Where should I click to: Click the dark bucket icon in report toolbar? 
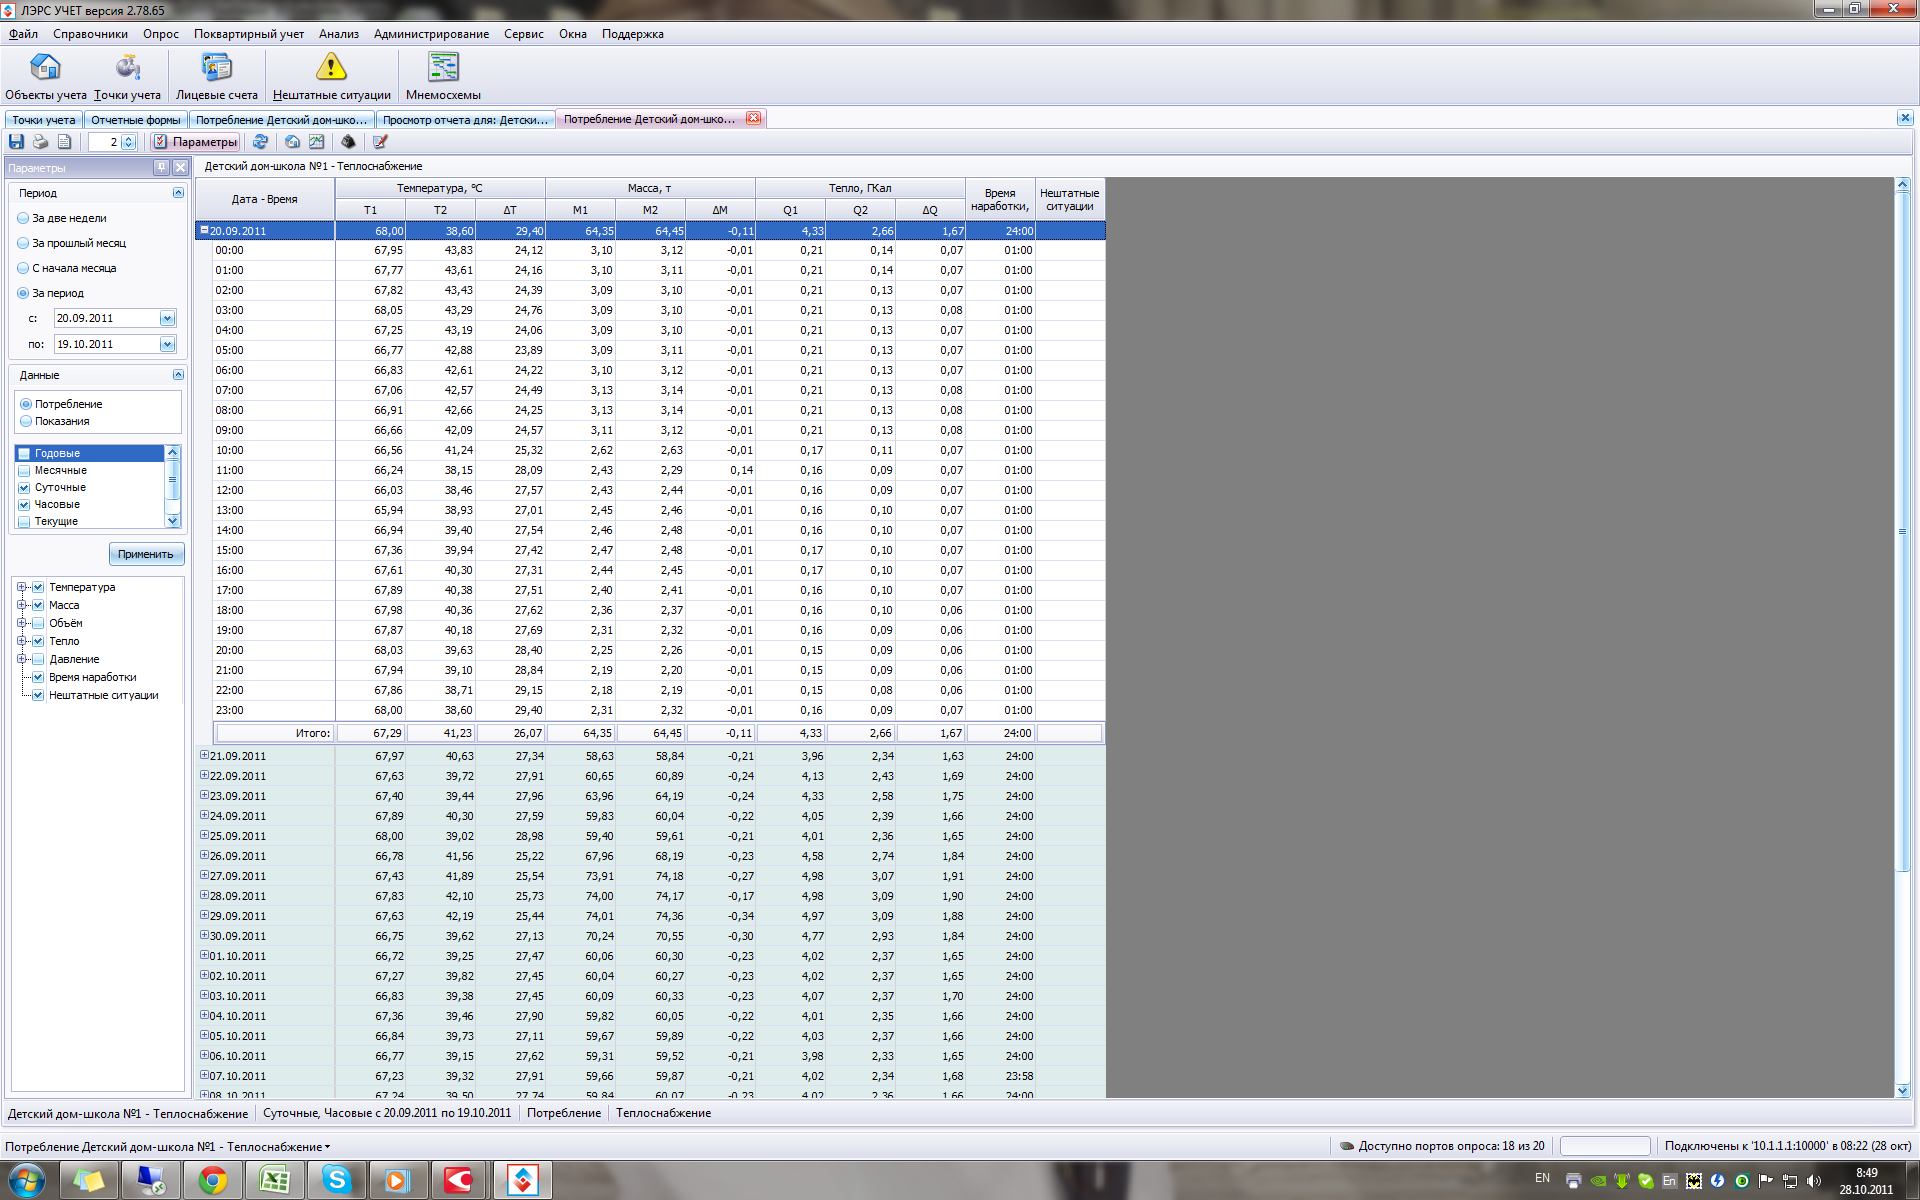point(348,142)
